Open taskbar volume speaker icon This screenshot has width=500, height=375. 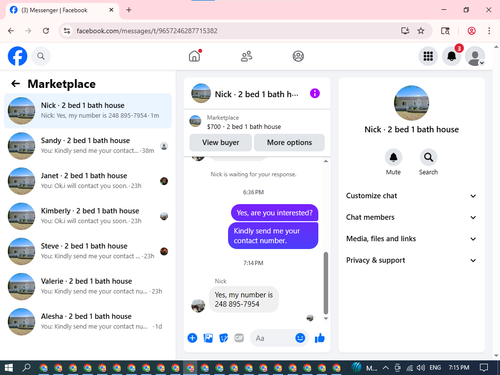421,368
